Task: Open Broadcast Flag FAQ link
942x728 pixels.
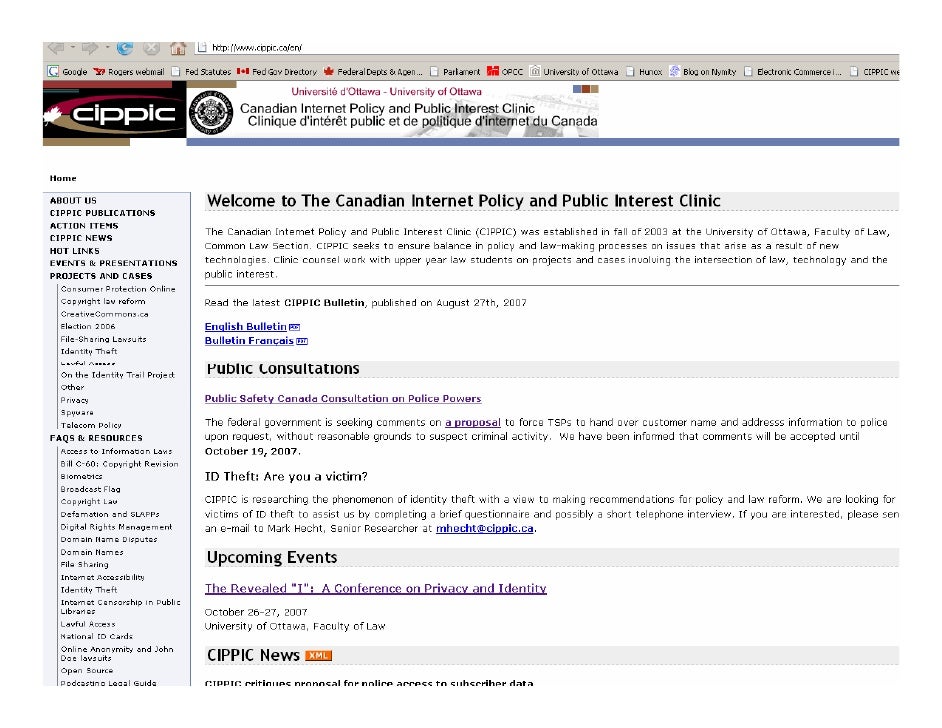Action: pyautogui.click(x=90, y=490)
